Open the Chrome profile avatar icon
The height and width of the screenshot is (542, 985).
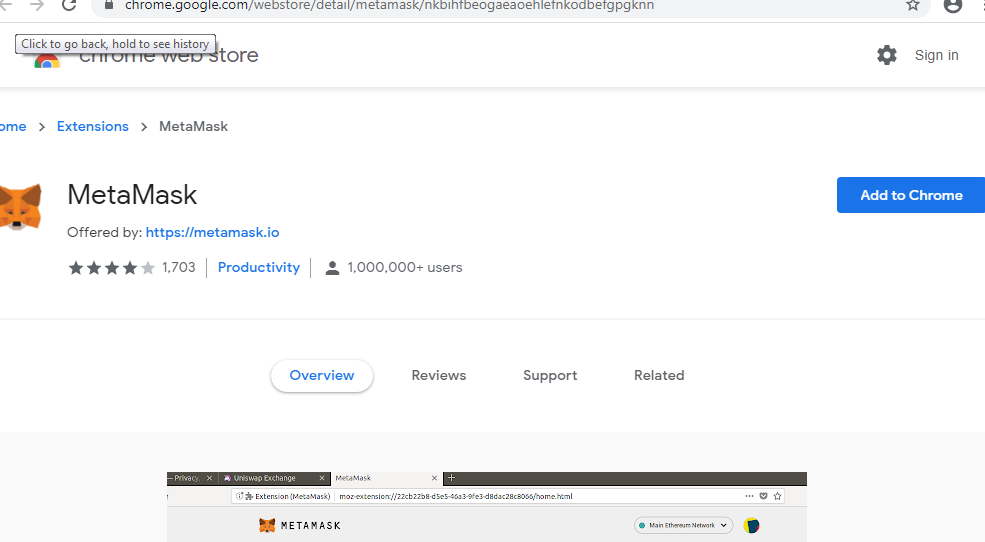(953, 6)
